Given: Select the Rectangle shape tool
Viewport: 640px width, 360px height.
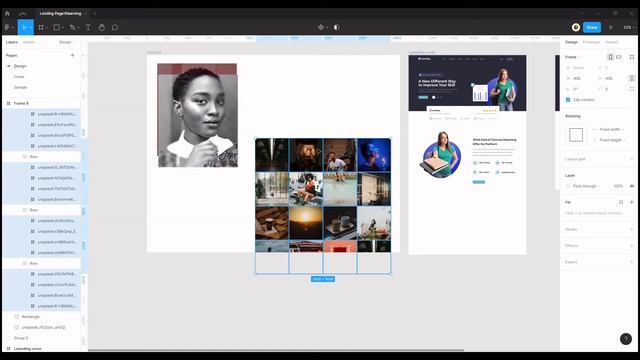Looking at the screenshot, I should coord(57,27).
